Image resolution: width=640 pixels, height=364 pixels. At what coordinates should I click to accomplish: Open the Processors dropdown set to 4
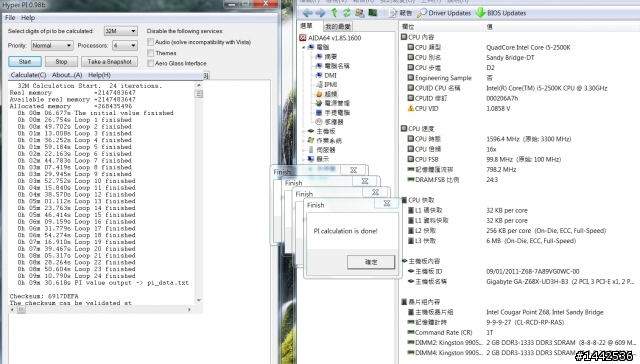125,45
